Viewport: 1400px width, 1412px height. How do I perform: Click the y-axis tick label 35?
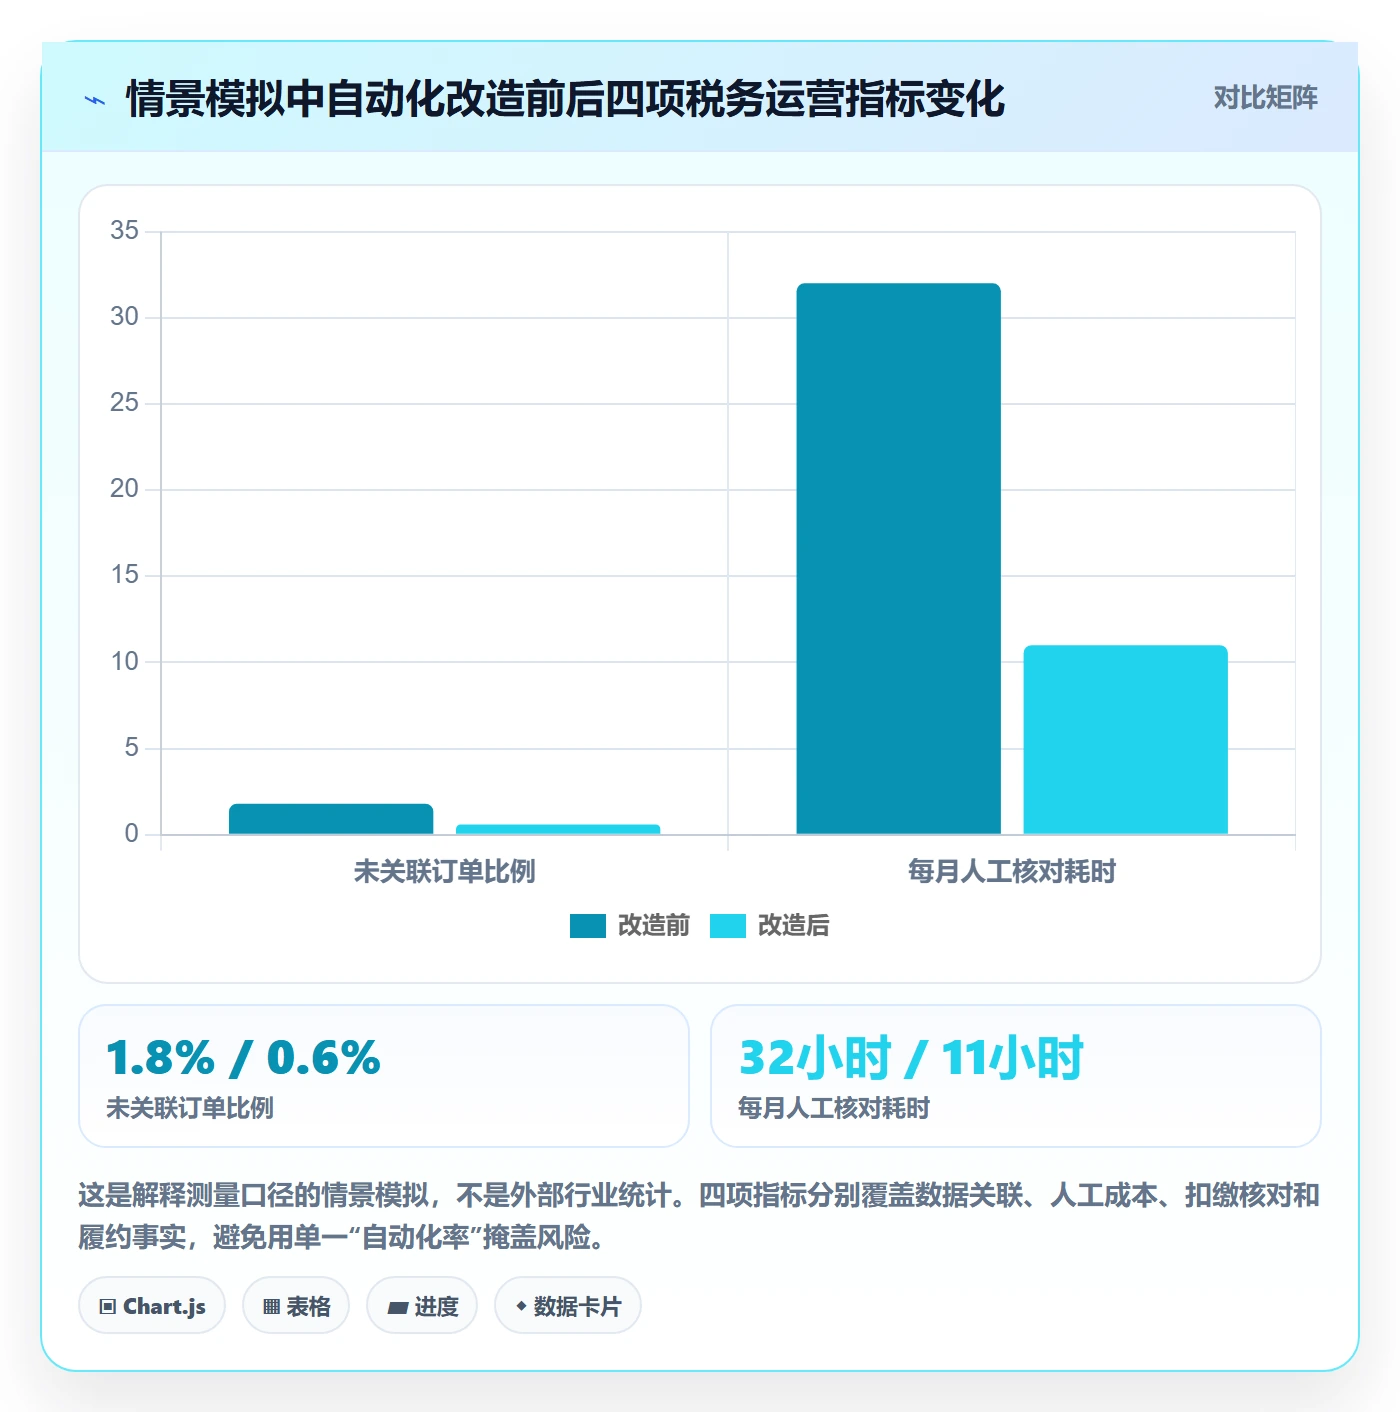[125, 231]
